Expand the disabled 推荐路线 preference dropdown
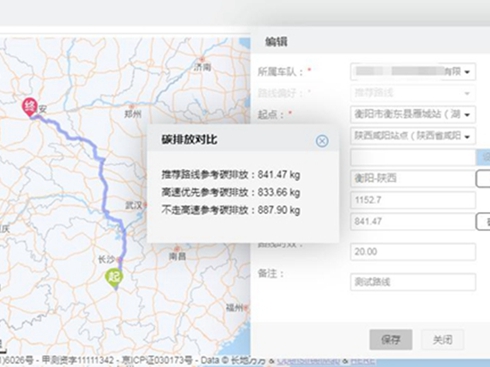 [x=467, y=93]
